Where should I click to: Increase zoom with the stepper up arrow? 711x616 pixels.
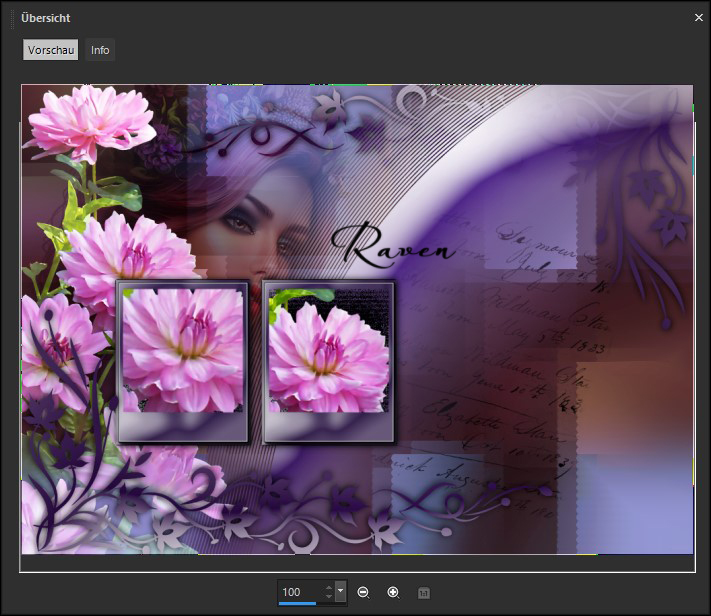tap(329, 587)
